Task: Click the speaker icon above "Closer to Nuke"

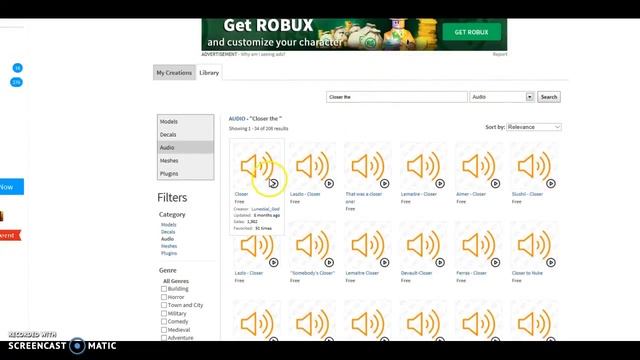Action: 534,245
